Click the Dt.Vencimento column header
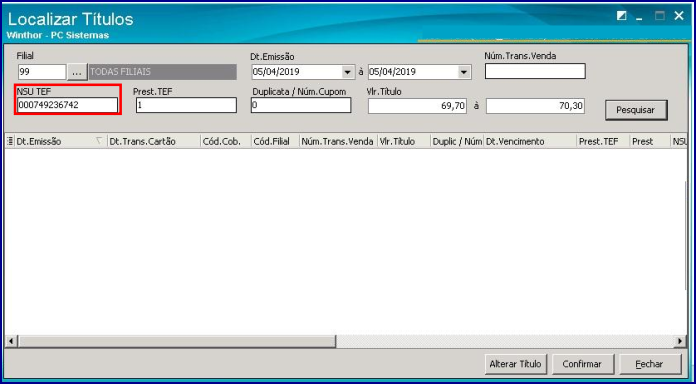 tap(530, 142)
